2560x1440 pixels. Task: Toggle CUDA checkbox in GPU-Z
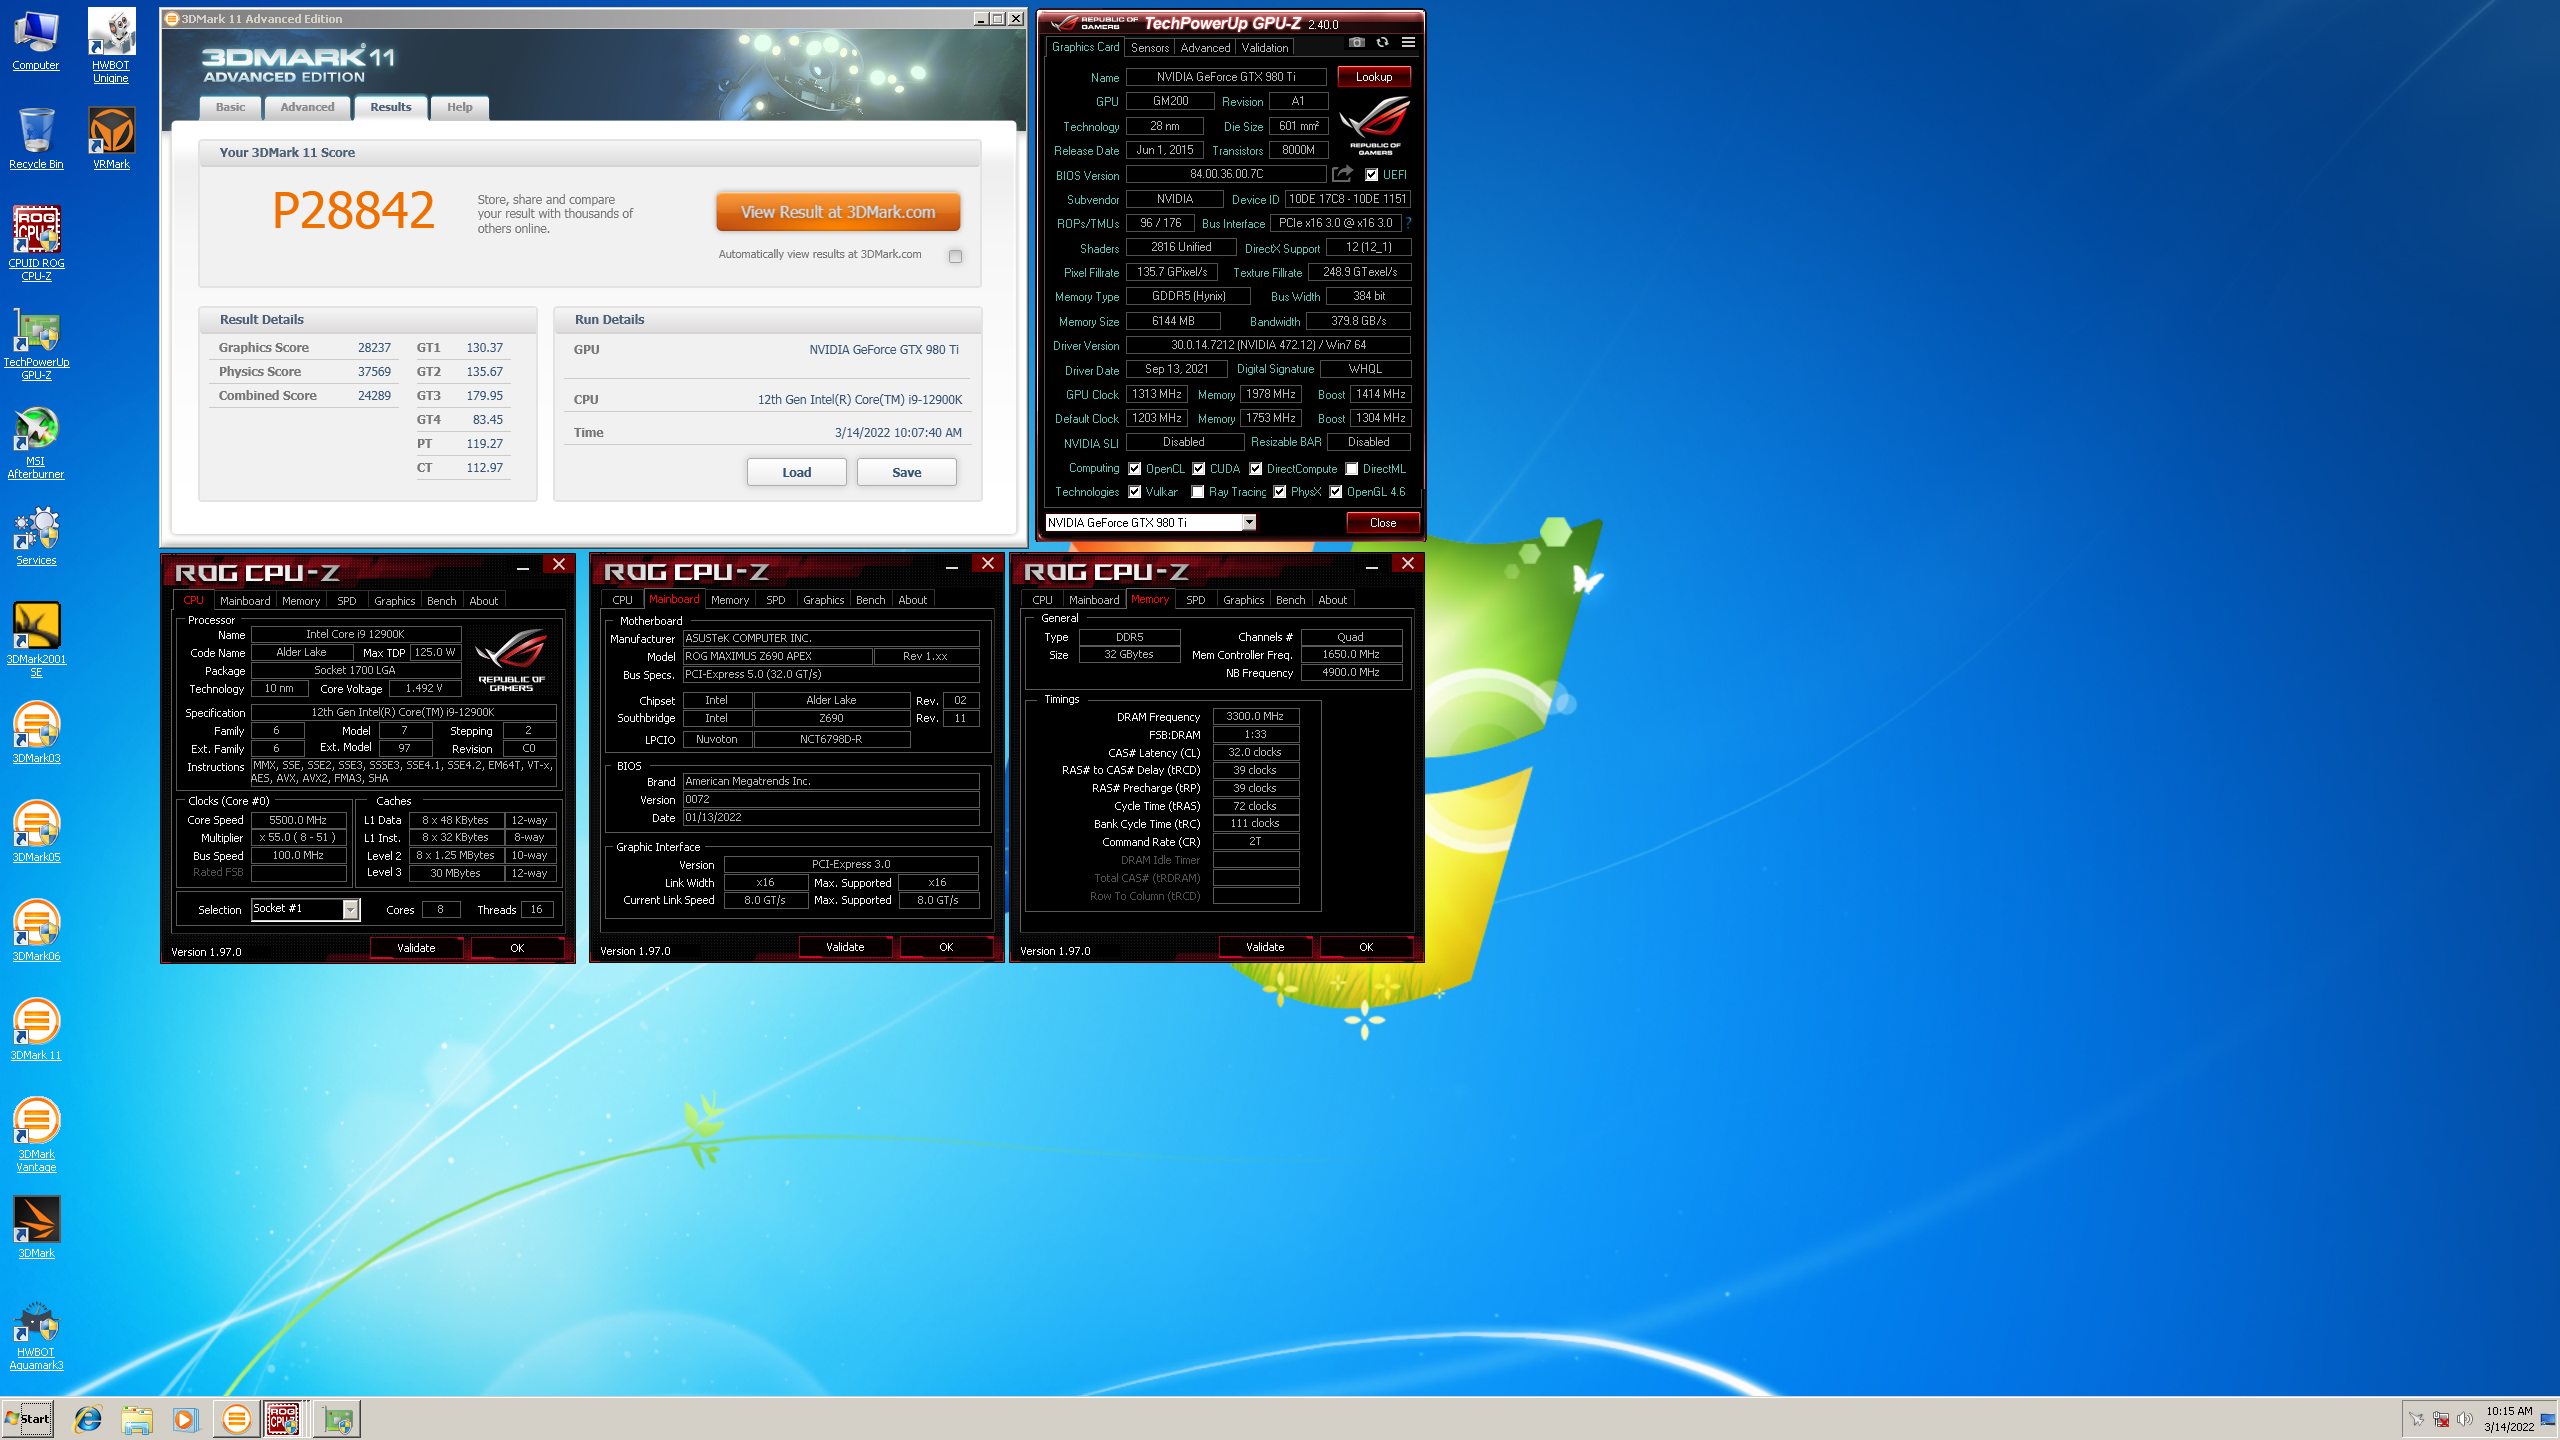pos(1199,469)
